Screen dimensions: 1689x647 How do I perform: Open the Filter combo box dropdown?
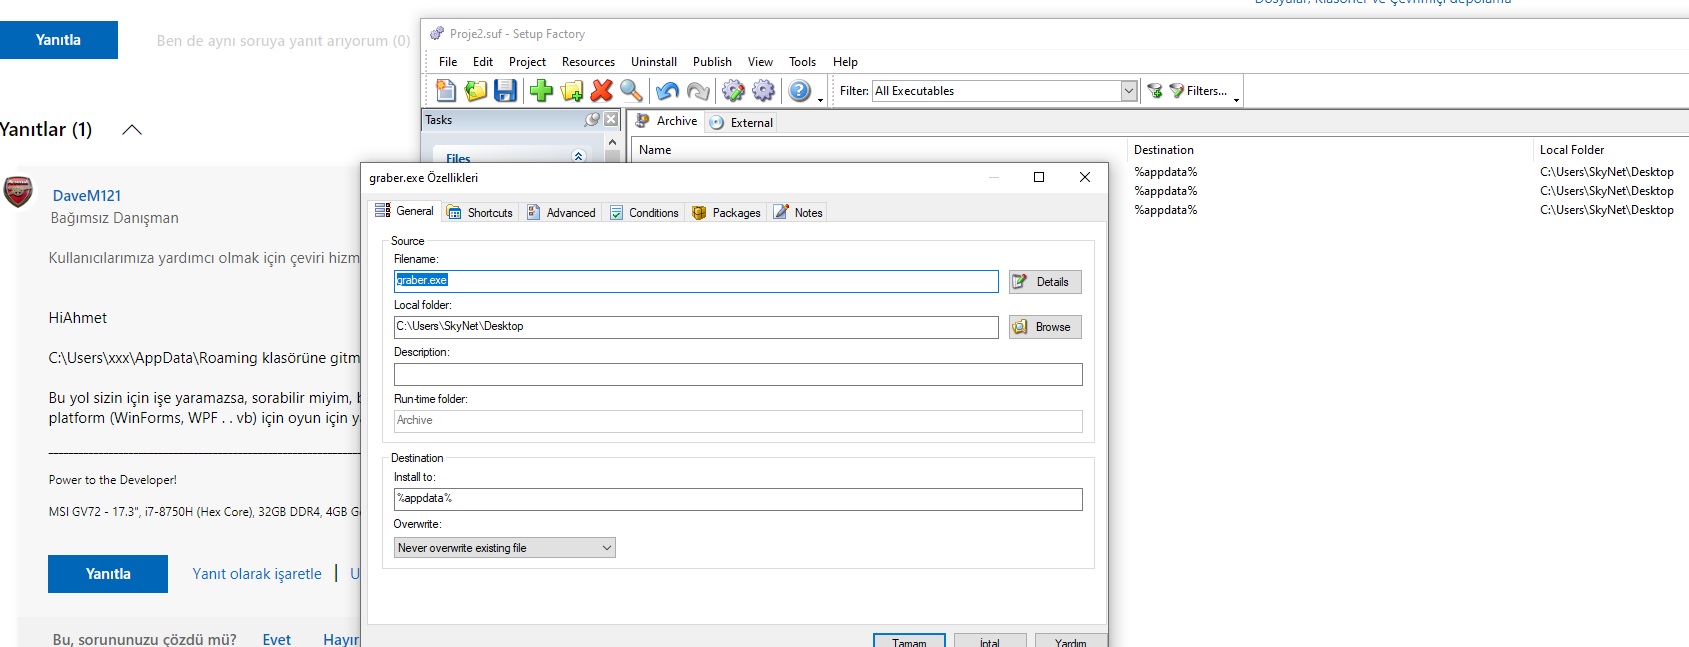point(1129,91)
